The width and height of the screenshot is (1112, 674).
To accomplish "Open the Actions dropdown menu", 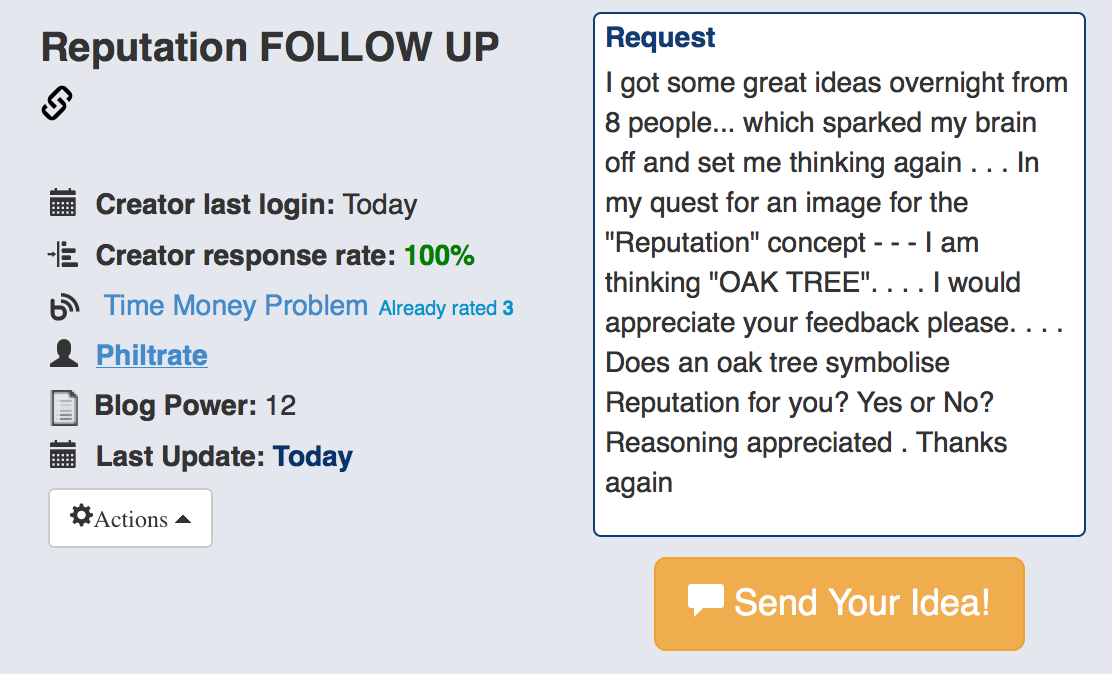I will (x=130, y=518).
